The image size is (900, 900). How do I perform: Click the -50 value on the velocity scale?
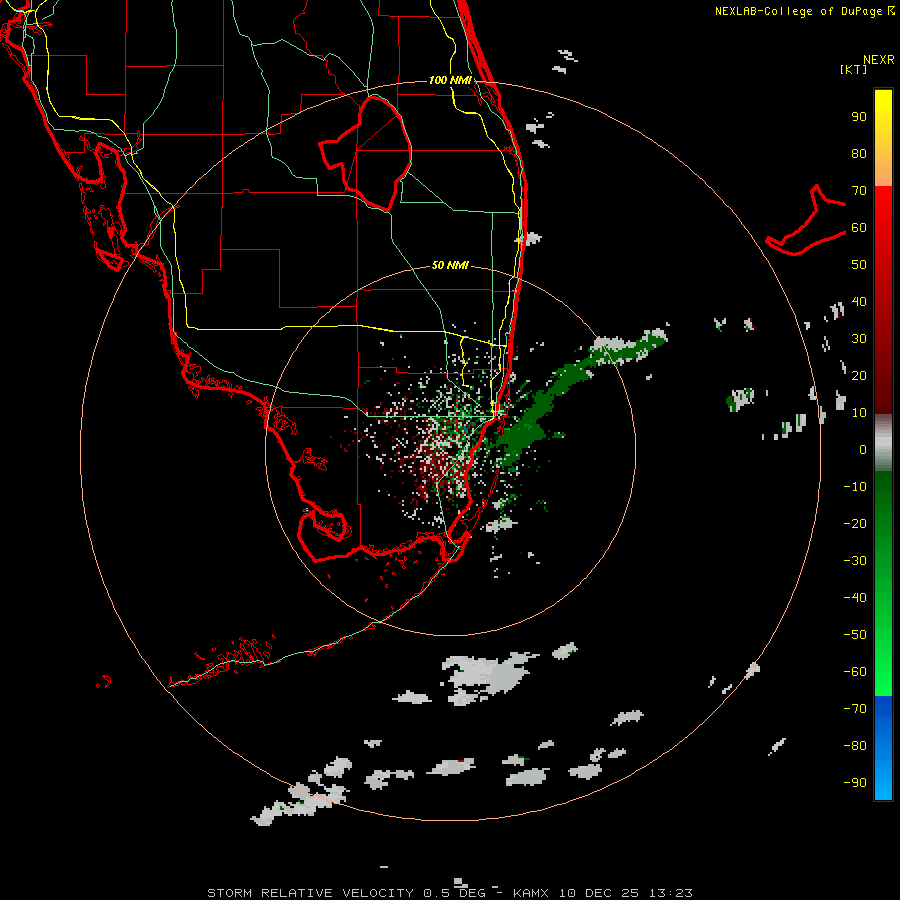(855, 634)
